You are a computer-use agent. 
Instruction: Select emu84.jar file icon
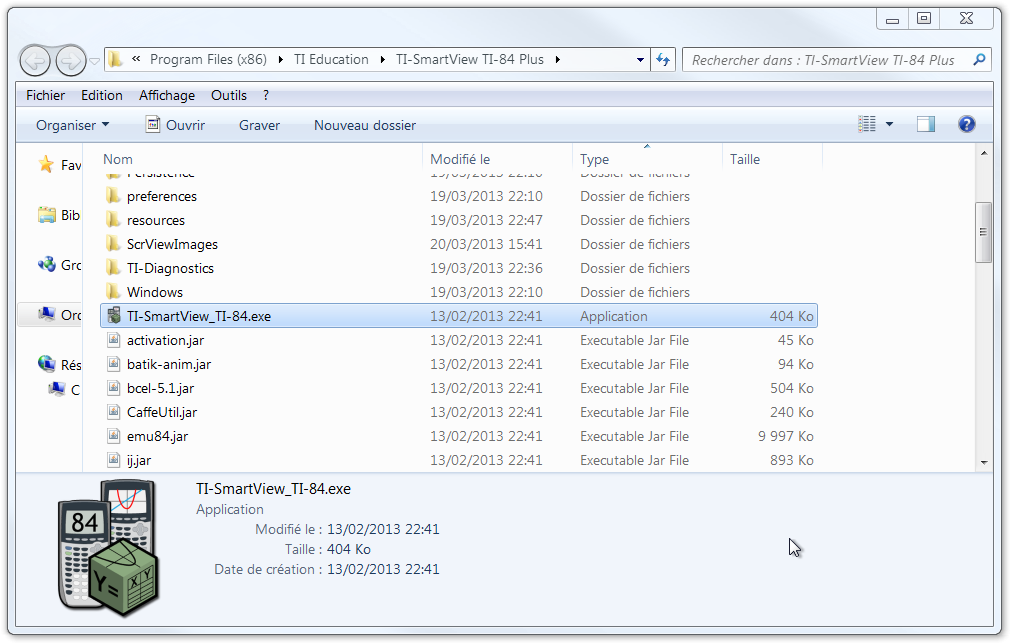tap(113, 436)
